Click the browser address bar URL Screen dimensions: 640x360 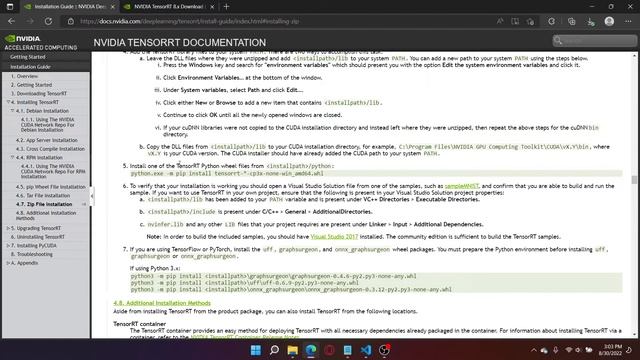click(x=190, y=21)
